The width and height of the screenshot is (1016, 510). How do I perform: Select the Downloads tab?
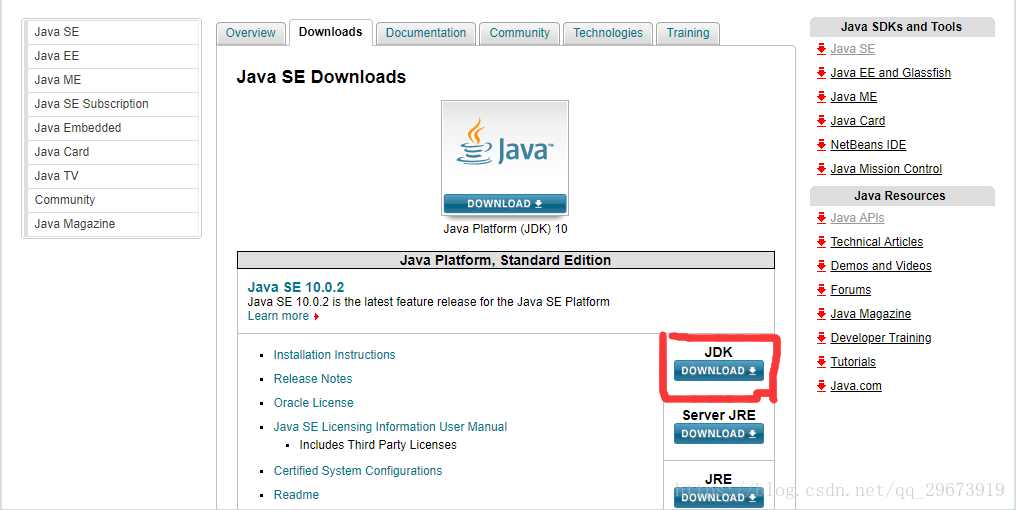[330, 32]
